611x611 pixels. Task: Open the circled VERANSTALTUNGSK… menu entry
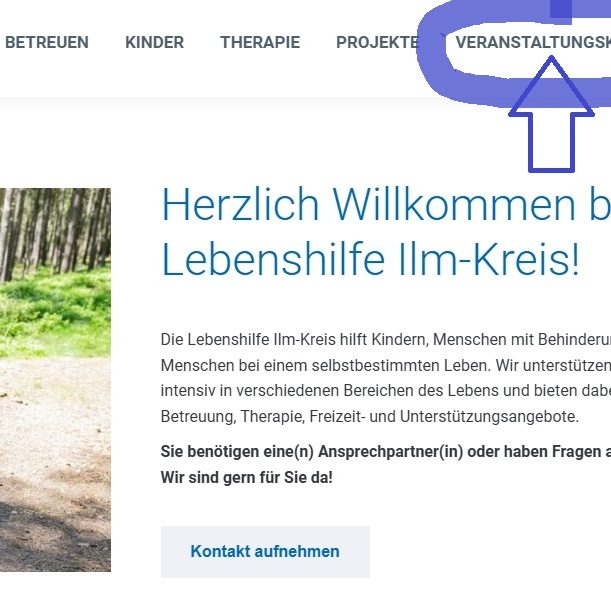533,42
